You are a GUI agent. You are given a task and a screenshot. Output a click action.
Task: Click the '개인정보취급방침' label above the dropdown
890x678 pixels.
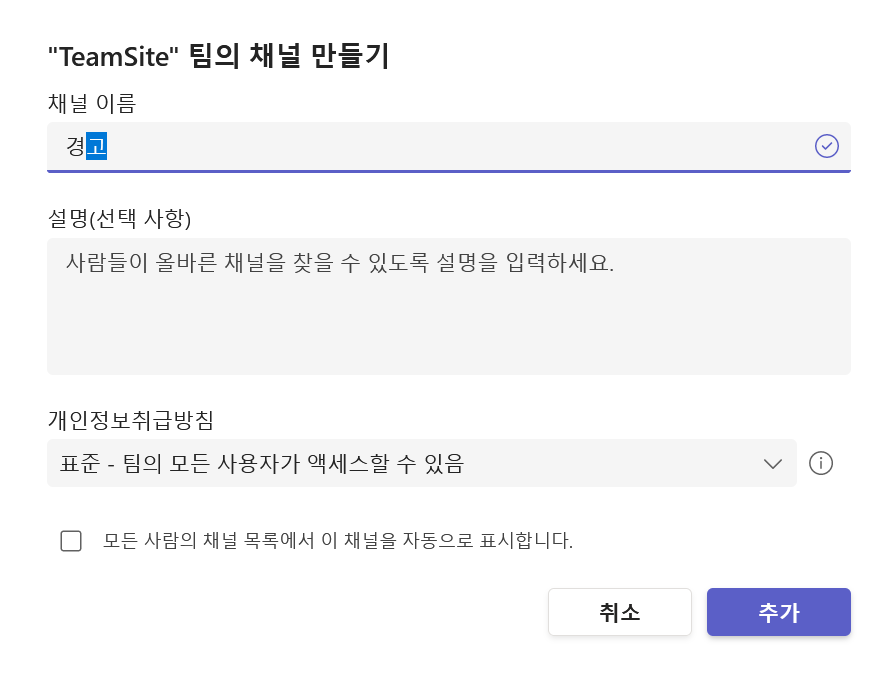tap(131, 420)
